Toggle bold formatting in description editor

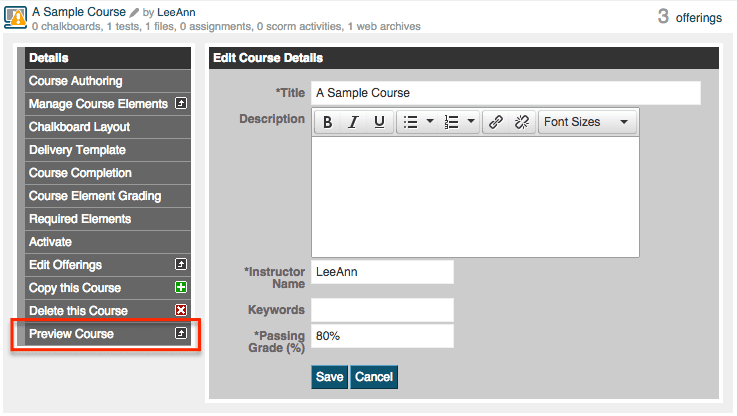coord(328,122)
